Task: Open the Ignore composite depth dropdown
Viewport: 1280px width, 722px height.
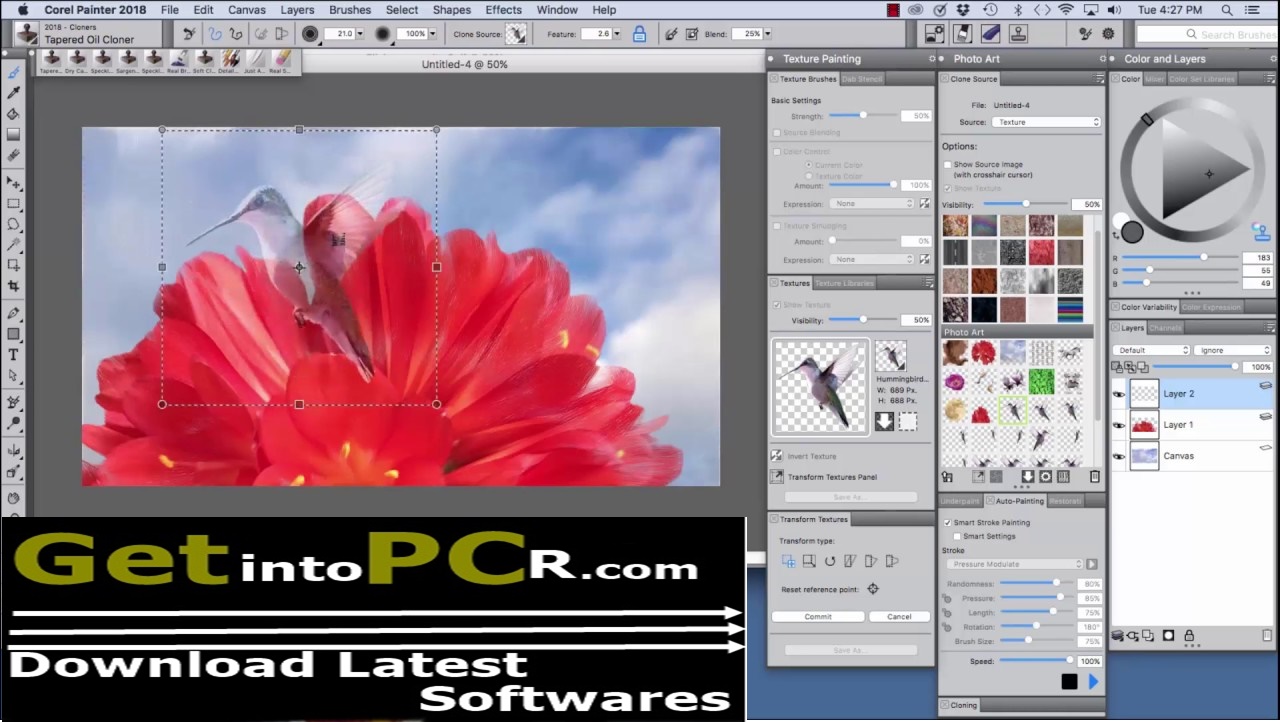Action: [1233, 350]
